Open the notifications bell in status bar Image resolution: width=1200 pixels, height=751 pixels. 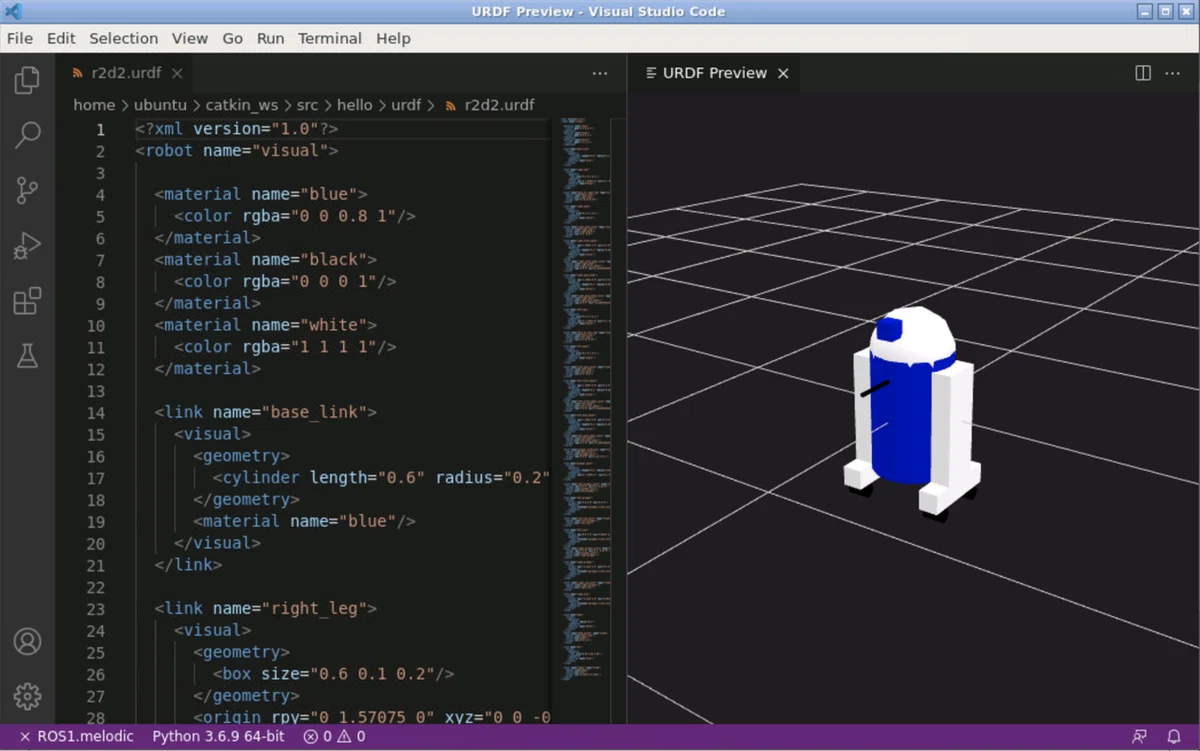pos(1174,737)
